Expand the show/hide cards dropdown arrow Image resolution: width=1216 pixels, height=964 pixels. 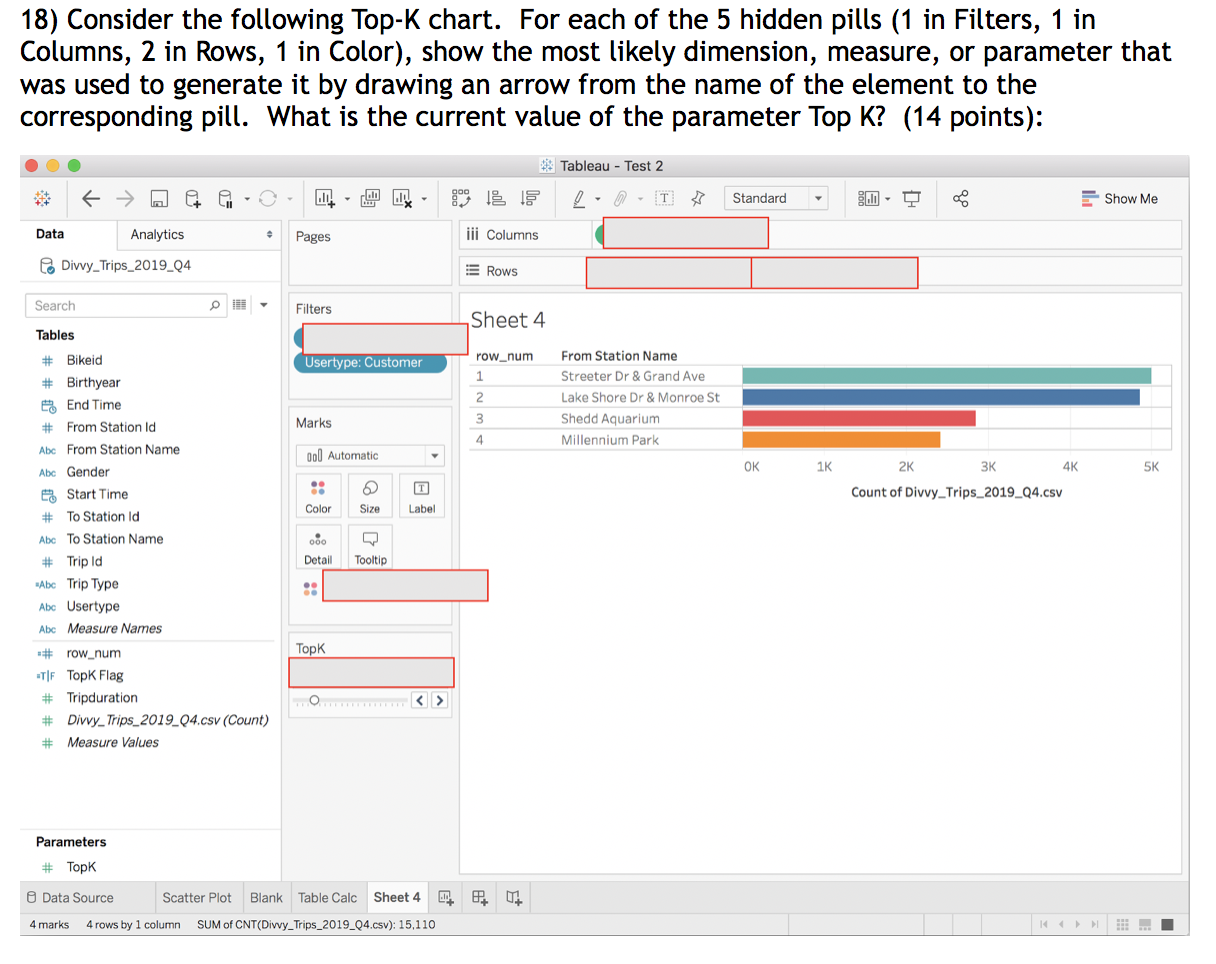pos(887,199)
